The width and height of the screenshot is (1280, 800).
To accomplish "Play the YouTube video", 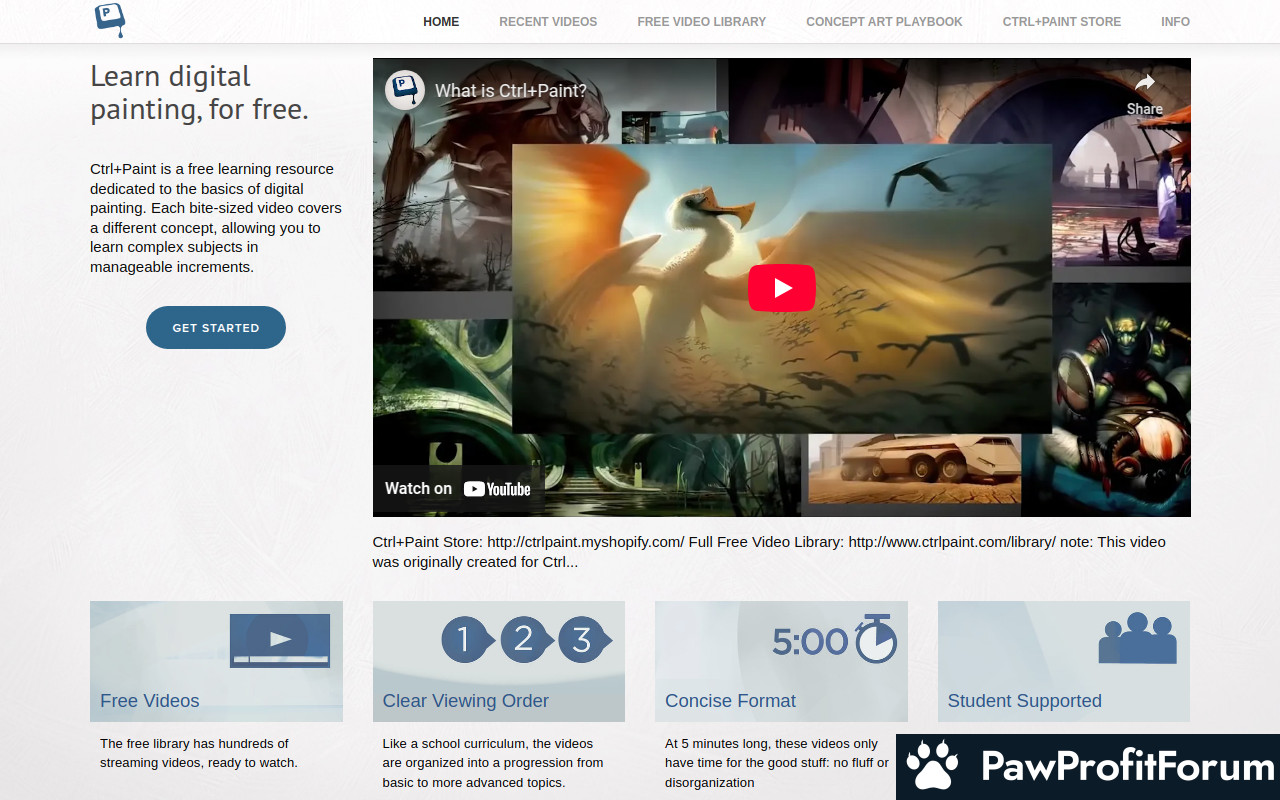I will (x=781, y=288).
